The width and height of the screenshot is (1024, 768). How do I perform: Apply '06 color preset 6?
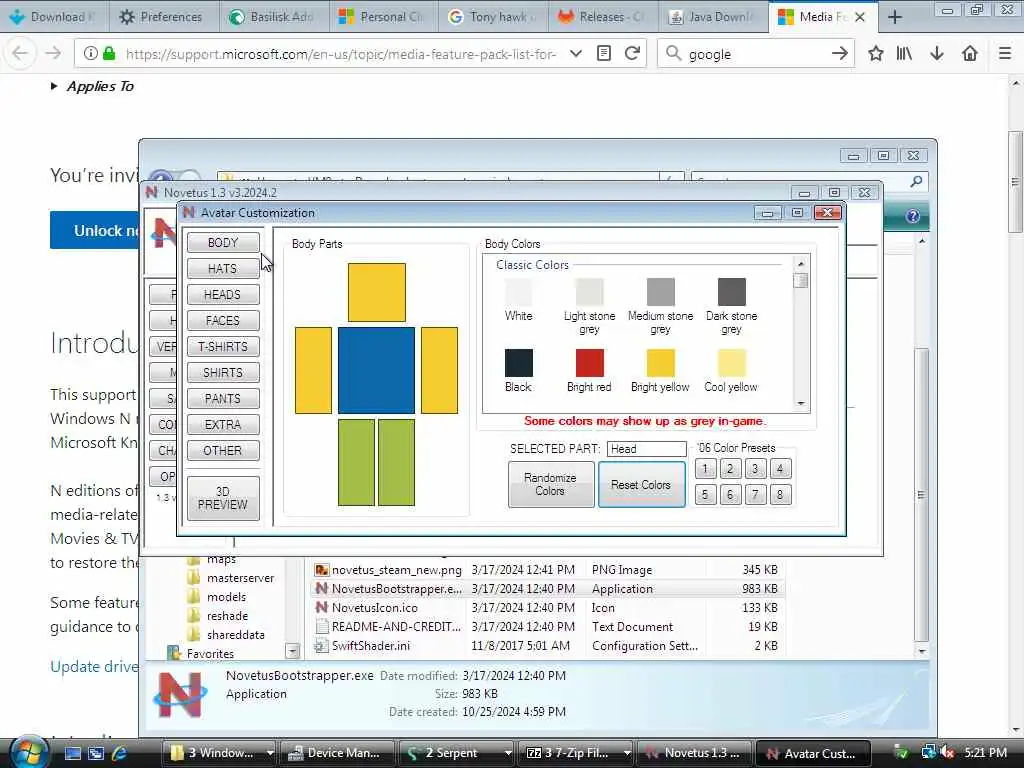click(730, 494)
